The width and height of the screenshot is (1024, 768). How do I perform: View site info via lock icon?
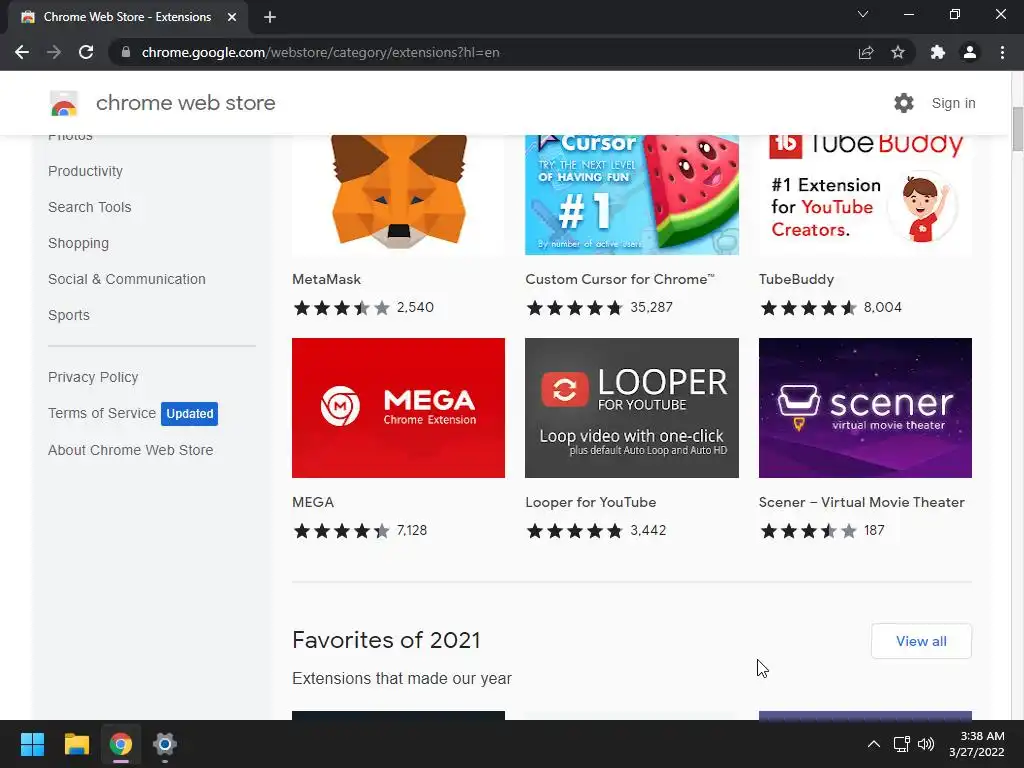pyautogui.click(x=126, y=52)
